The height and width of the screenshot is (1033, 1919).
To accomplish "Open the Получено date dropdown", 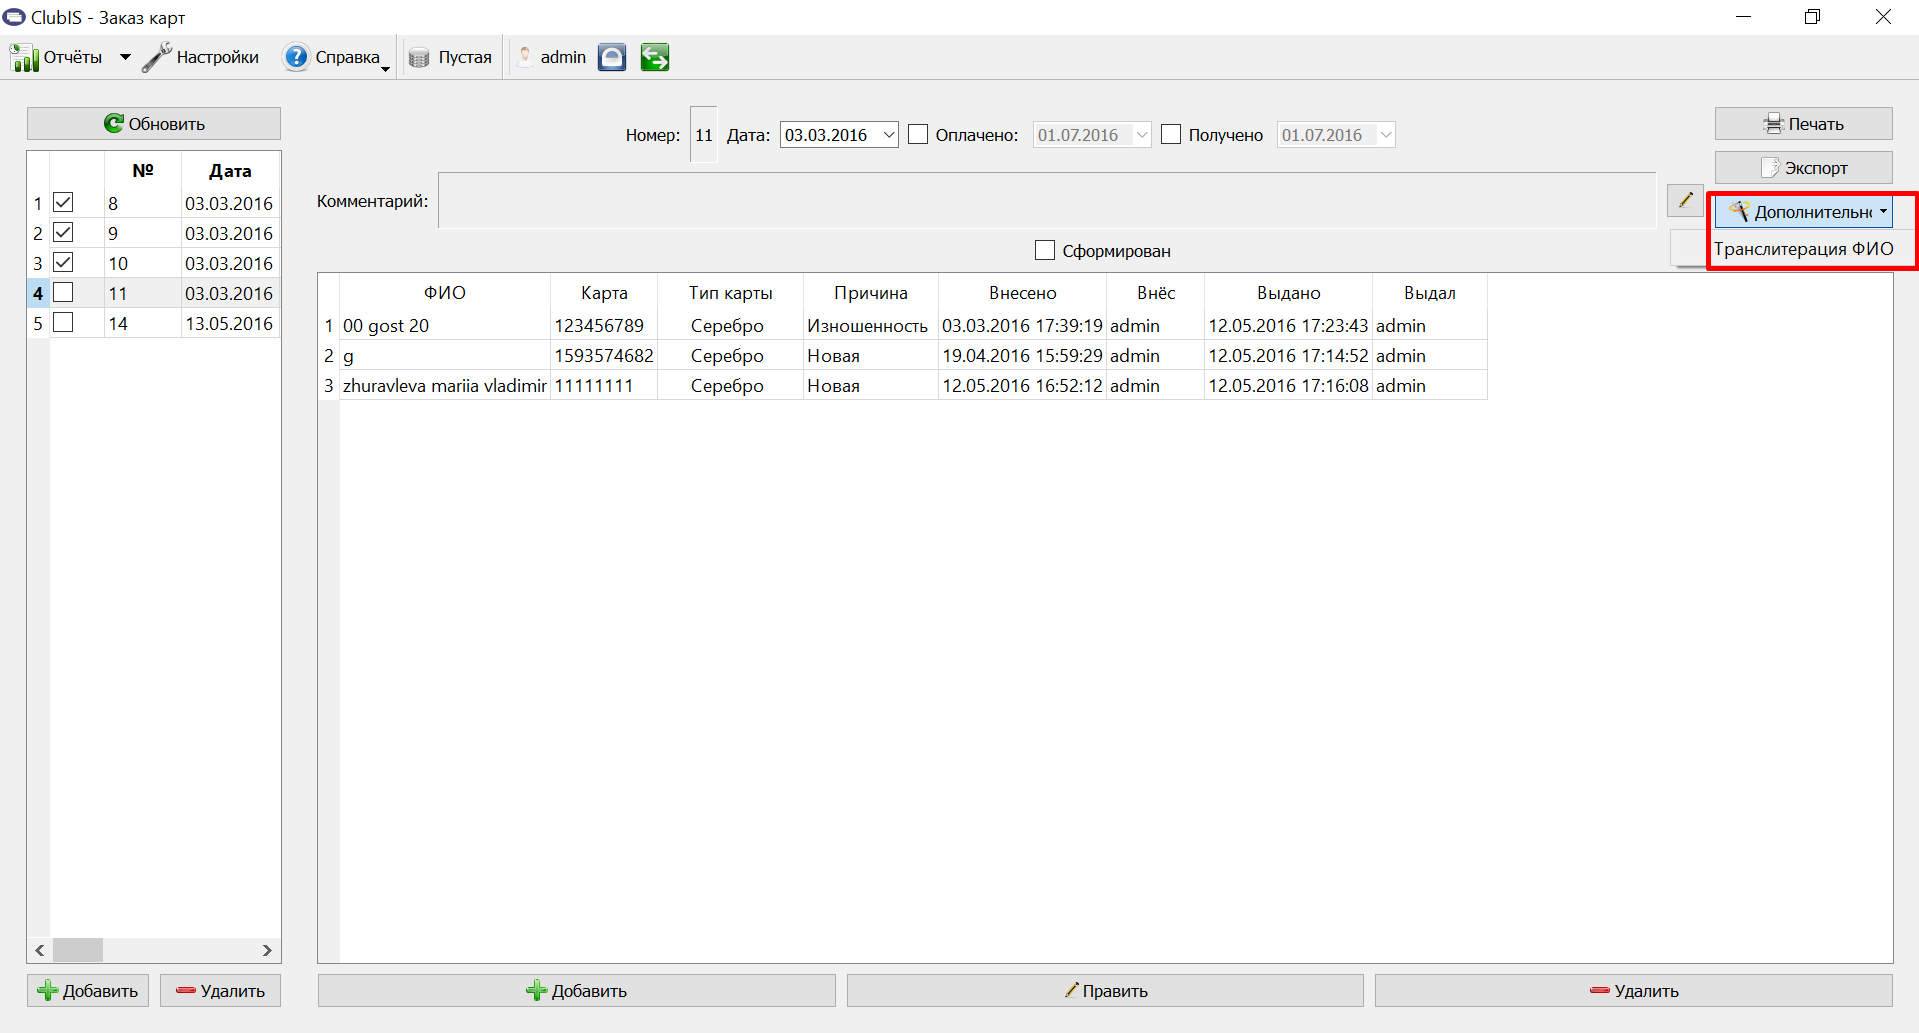I will [x=1385, y=135].
